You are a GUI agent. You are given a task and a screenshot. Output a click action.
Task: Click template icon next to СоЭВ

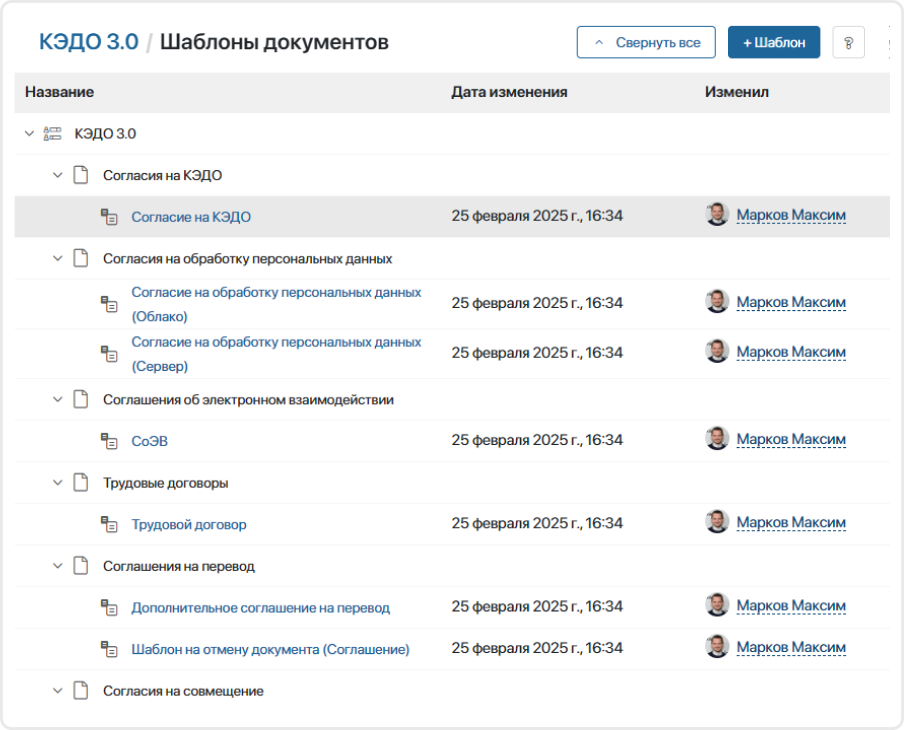tap(109, 440)
